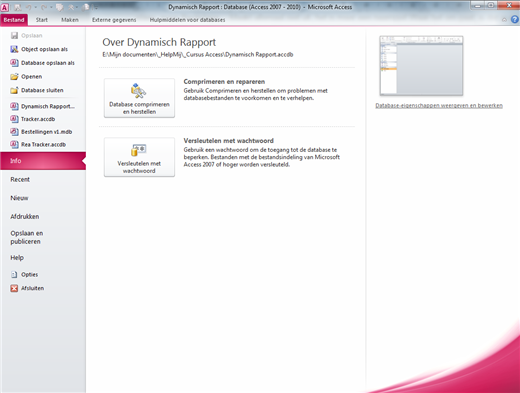Click the save icon in quick access toolbar

point(17,7)
